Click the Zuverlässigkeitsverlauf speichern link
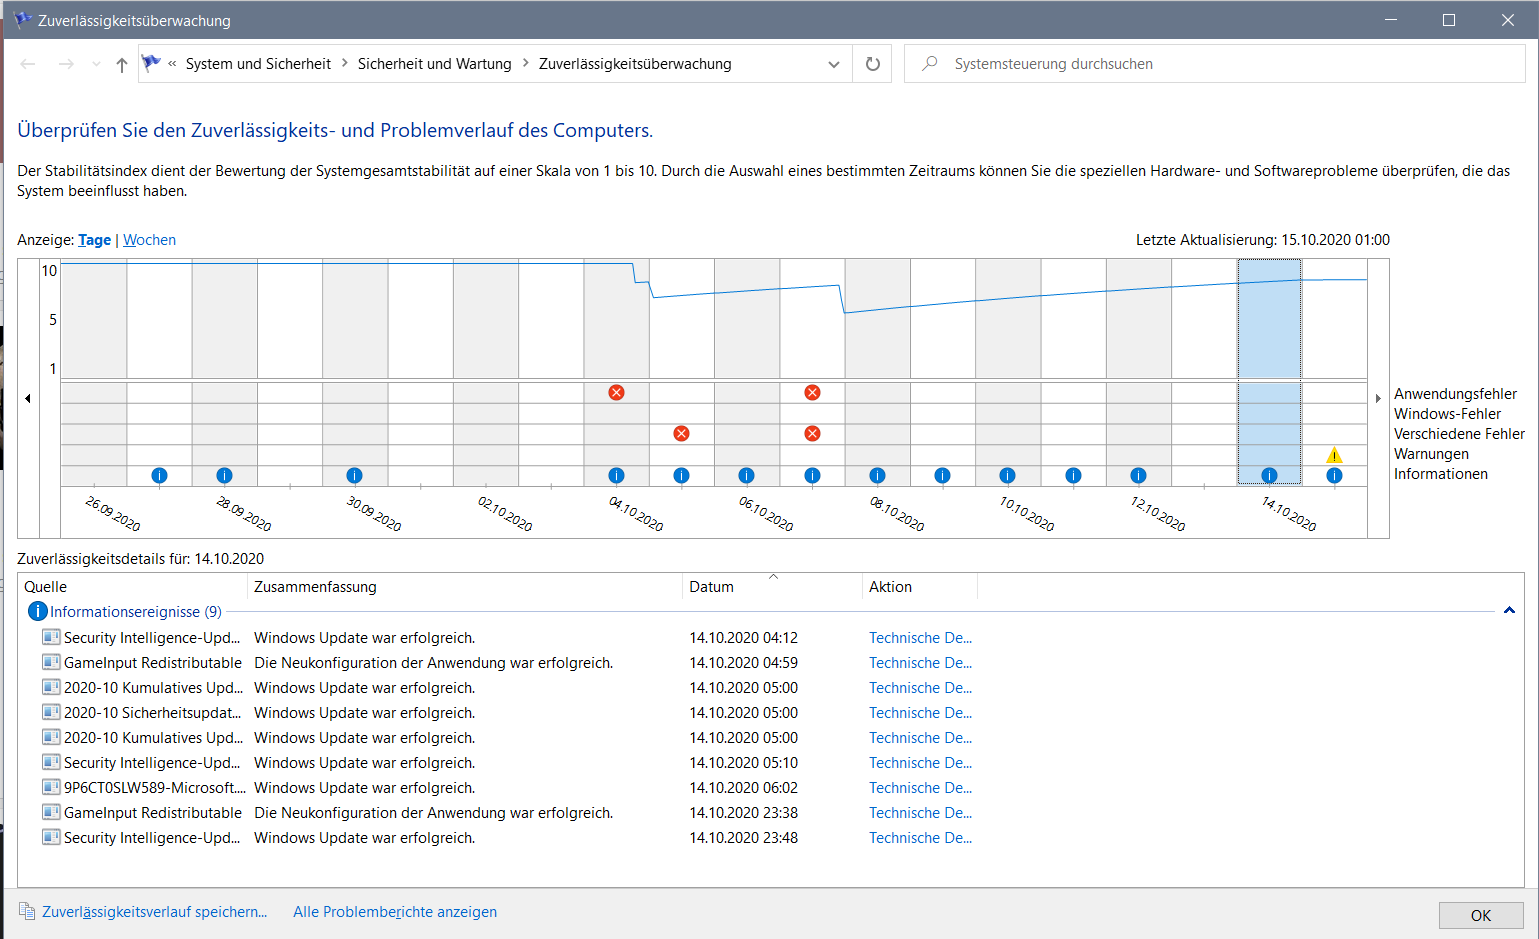1539x939 pixels. click(x=154, y=912)
